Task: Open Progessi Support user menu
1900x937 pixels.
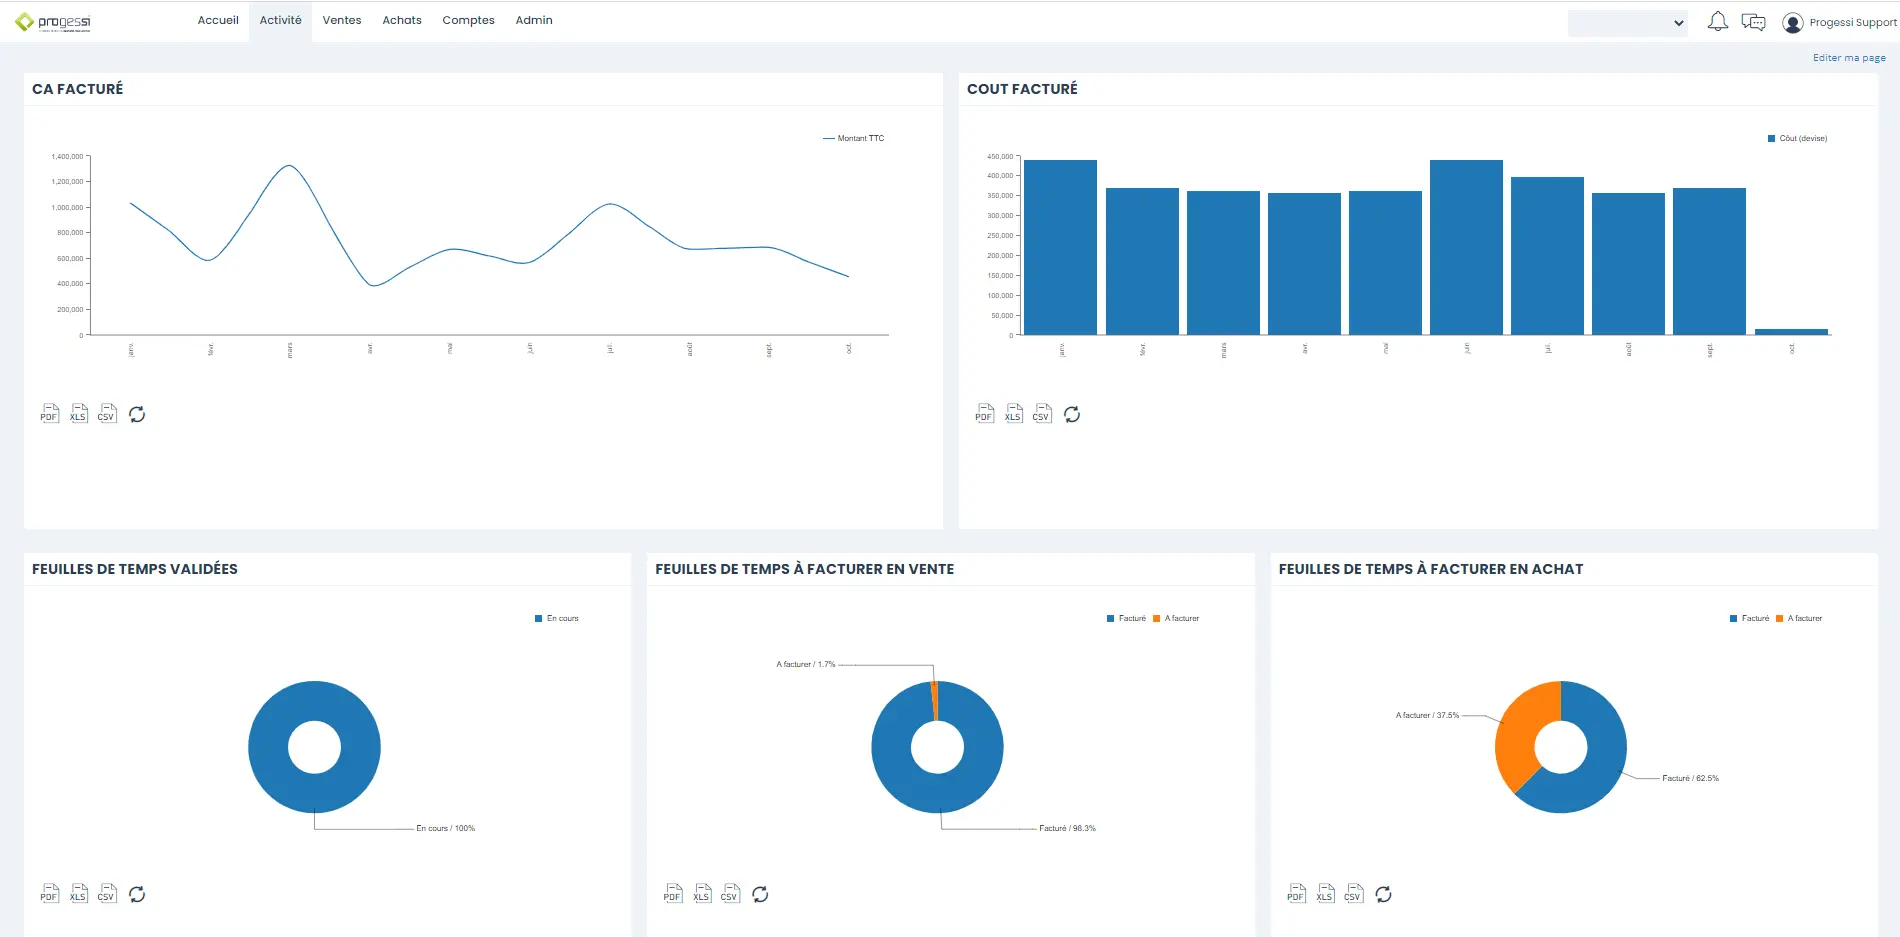Action: (x=1839, y=23)
